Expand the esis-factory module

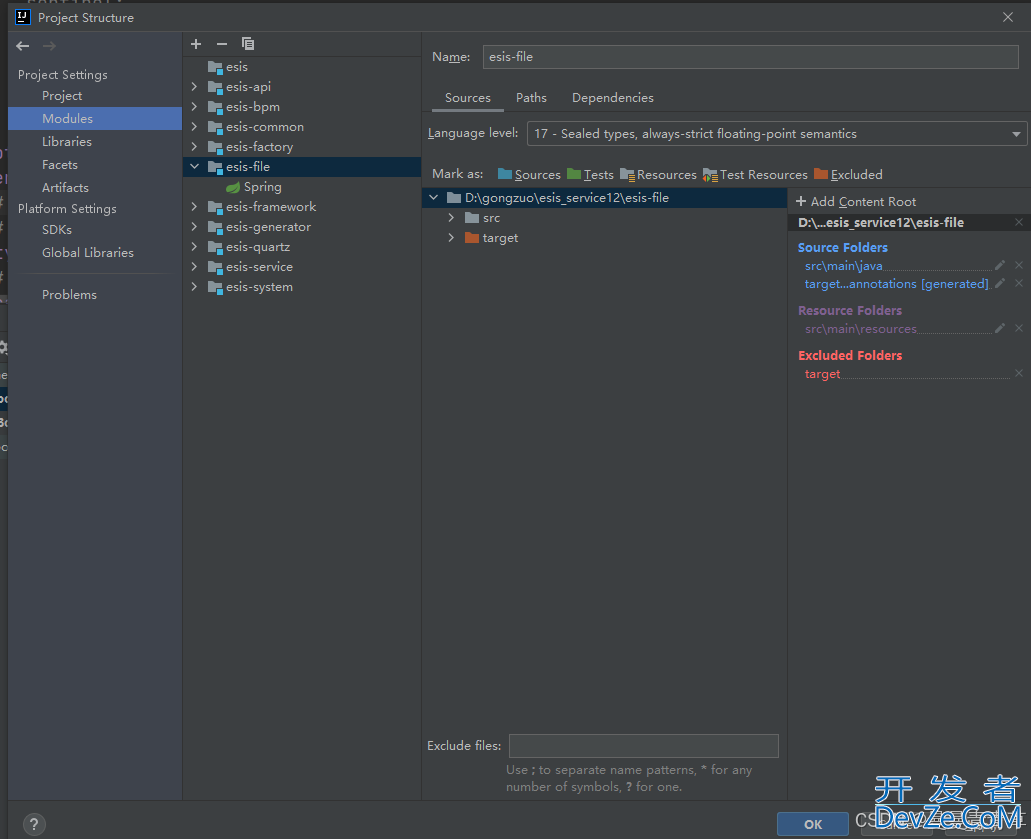pyautogui.click(x=194, y=147)
